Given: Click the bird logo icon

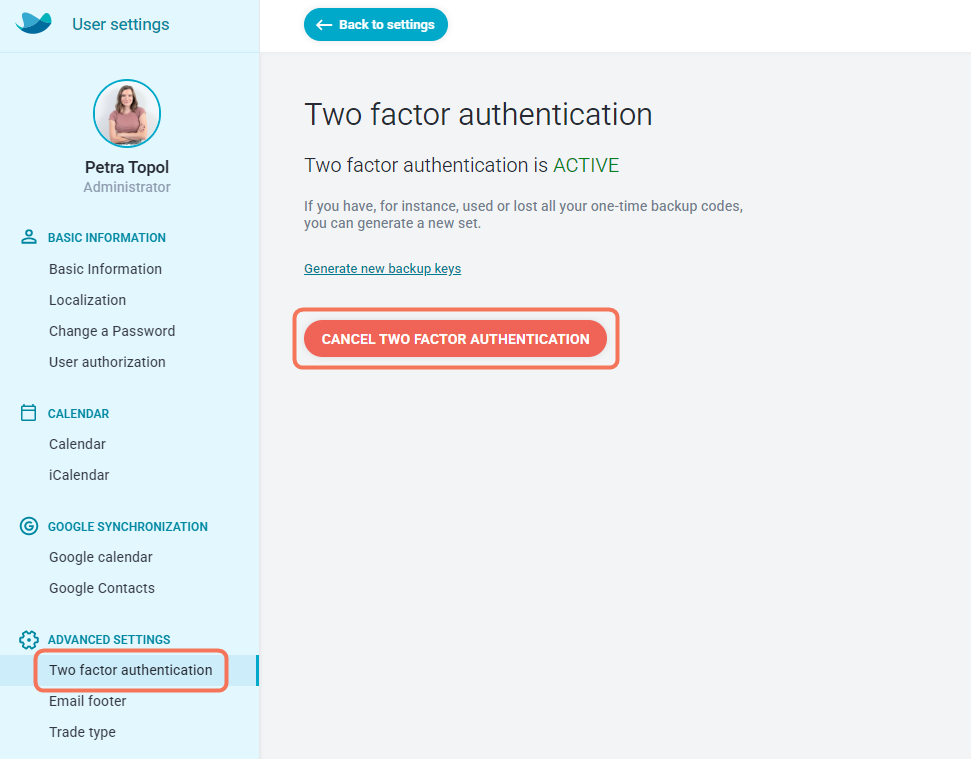Looking at the screenshot, I should click(x=34, y=24).
